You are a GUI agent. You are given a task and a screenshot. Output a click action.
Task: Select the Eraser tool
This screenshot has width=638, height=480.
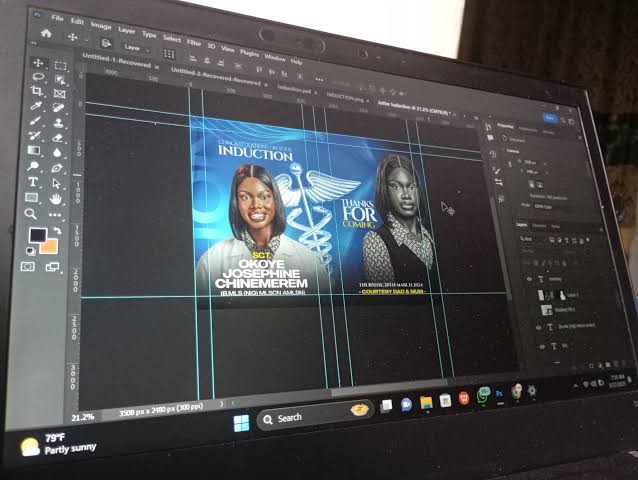coord(58,137)
